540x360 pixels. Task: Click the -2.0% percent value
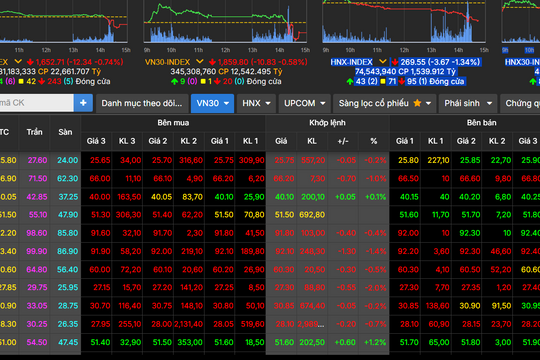click(375, 288)
